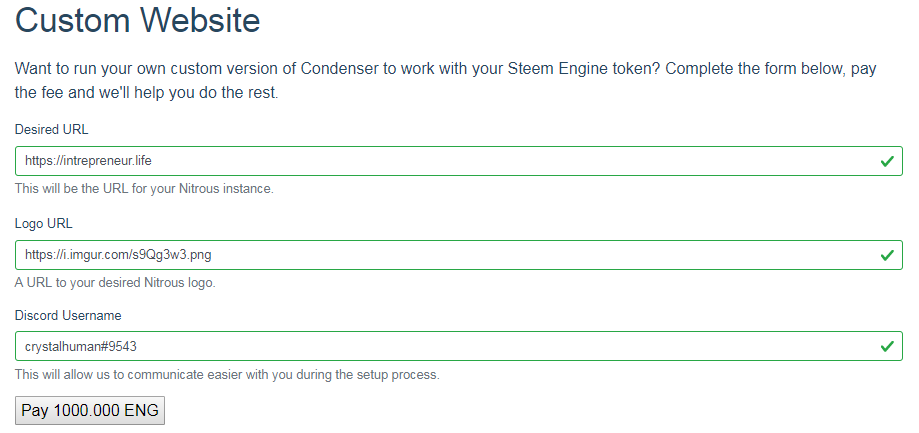Click the "Desired URL" field label
Viewport: 919px width, 433px height.
click(x=51, y=130)
